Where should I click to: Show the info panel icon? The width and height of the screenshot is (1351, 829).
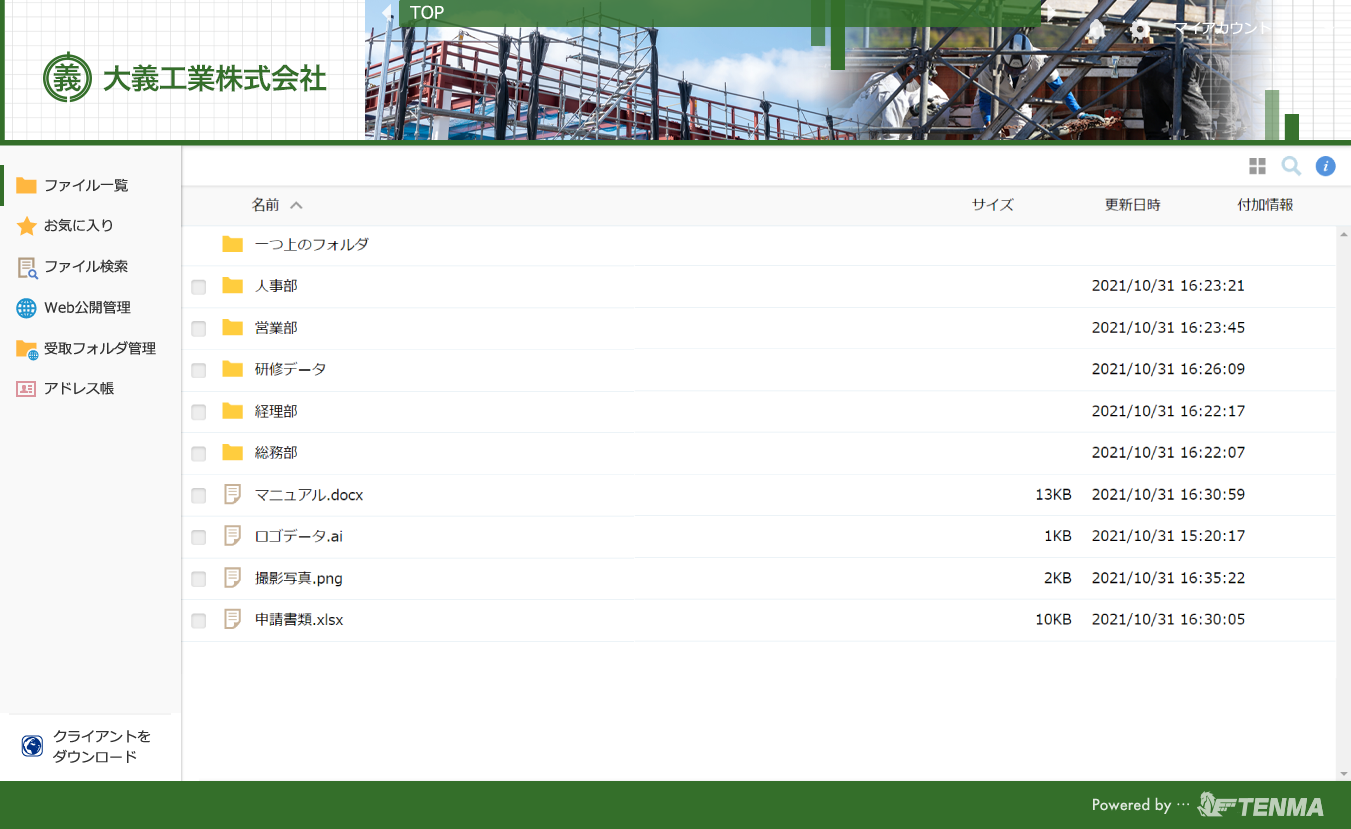1325,166
